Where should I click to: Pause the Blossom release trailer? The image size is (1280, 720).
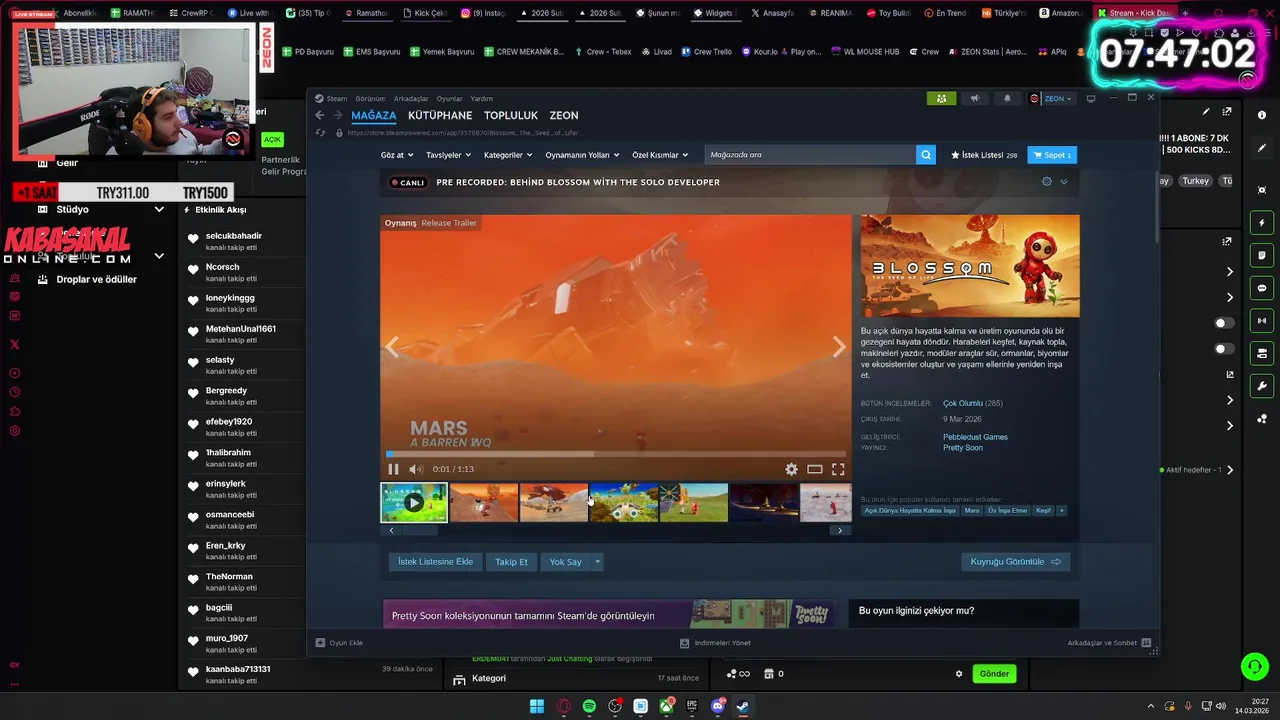point(393,469)
